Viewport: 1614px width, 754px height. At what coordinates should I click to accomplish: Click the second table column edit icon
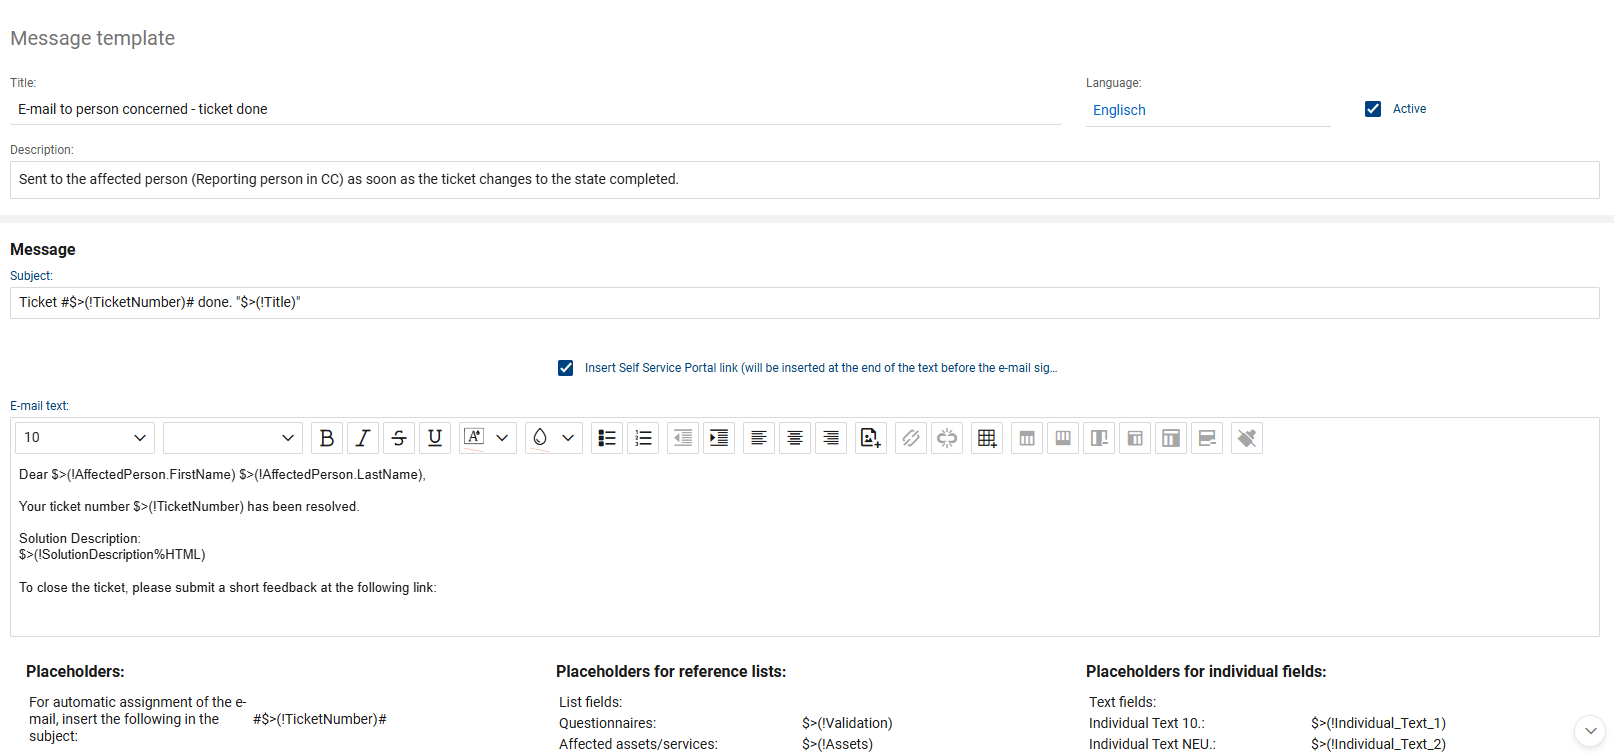click(x=1063, y=438)
